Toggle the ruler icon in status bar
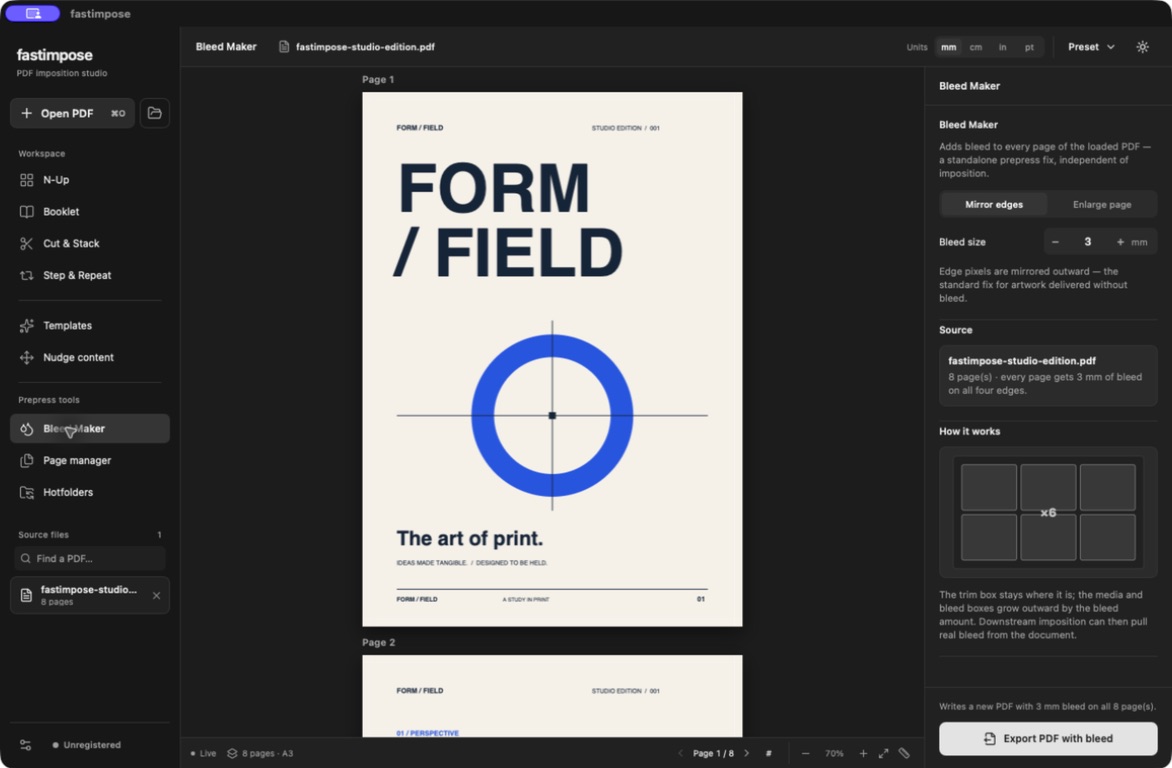The image size is (1172, 768). point(904,753)
